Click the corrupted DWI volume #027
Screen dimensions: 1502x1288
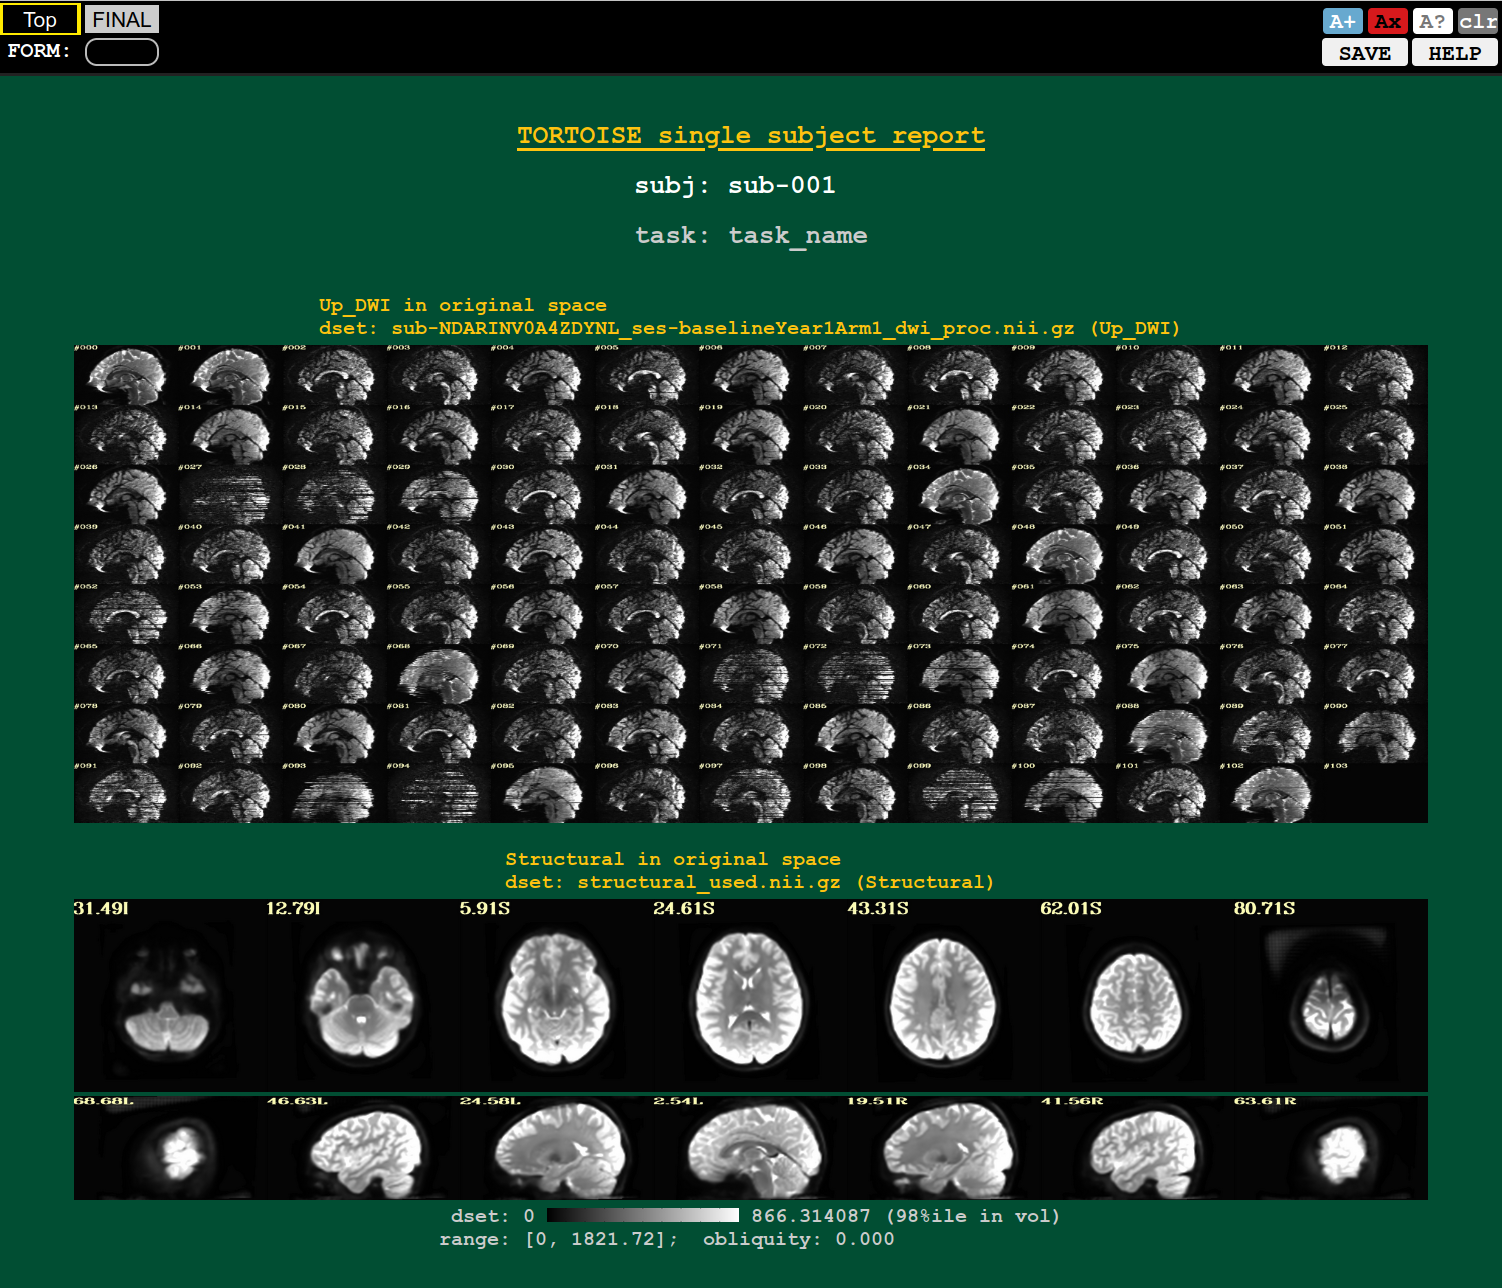pos(230,495)
